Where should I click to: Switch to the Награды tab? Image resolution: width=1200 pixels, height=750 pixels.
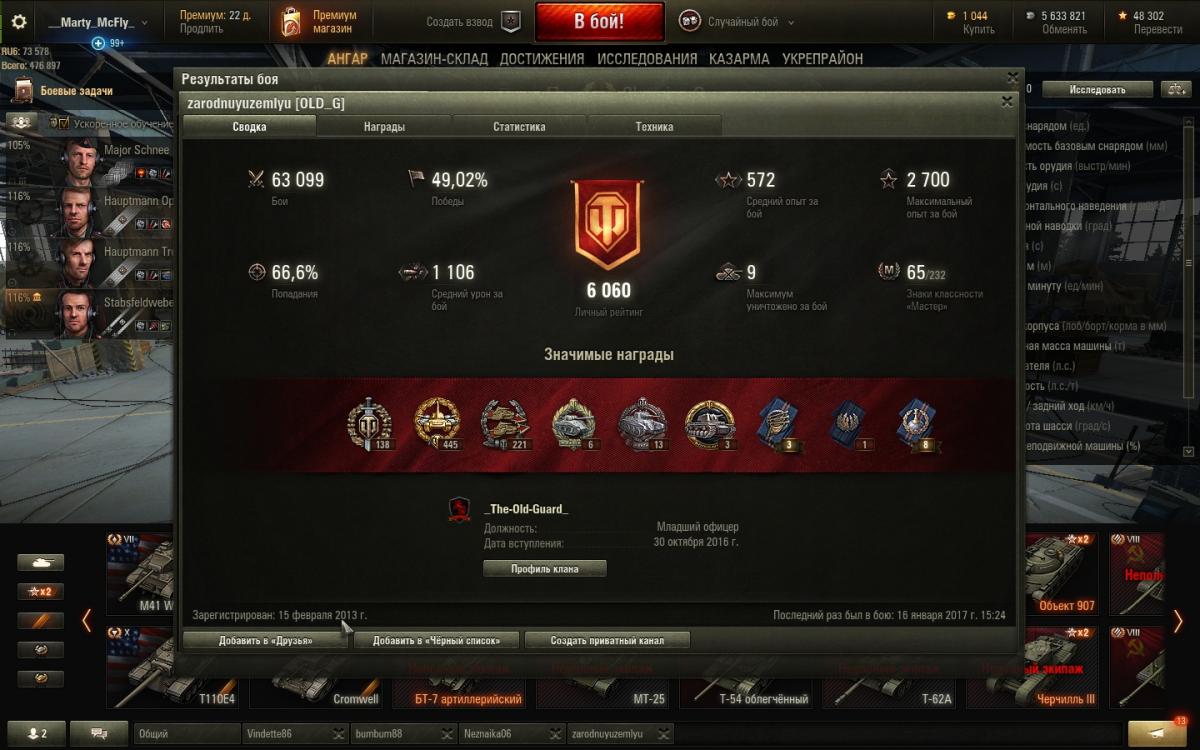click(x=385, y=127)
